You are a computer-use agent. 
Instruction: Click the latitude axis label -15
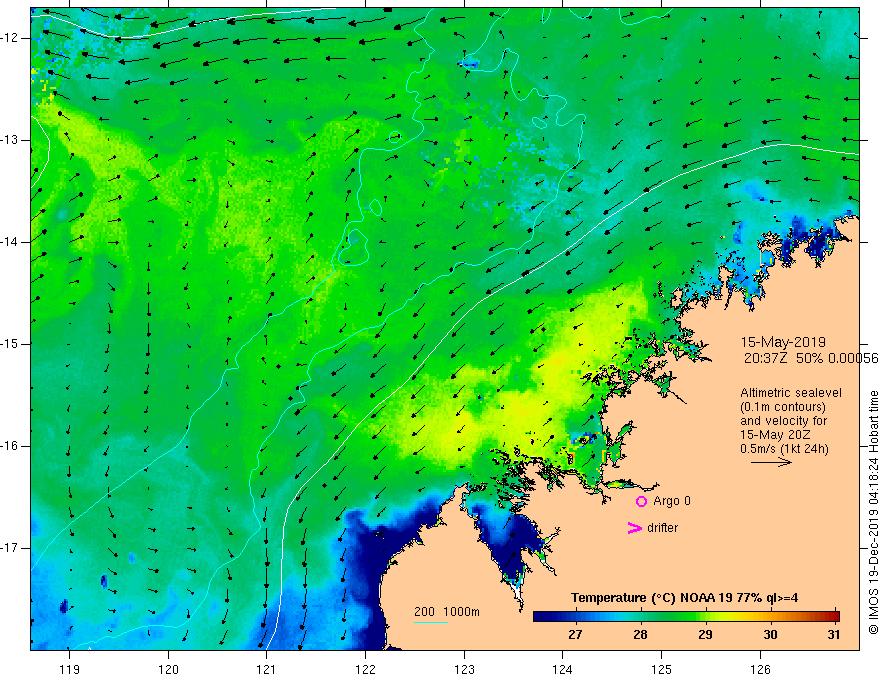[10, 344]
